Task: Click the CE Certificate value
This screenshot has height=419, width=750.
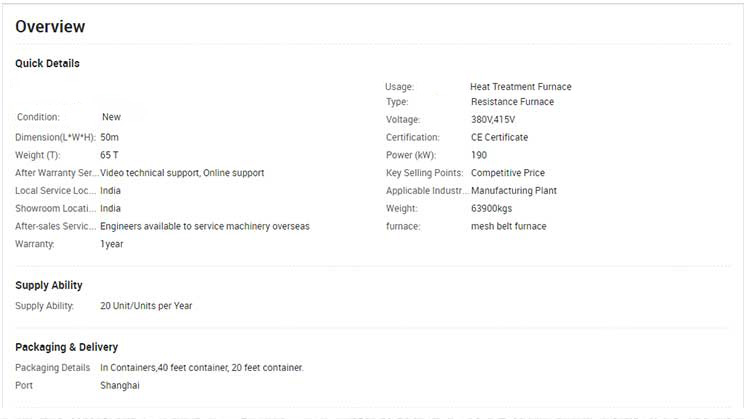Action: point(499,137)
